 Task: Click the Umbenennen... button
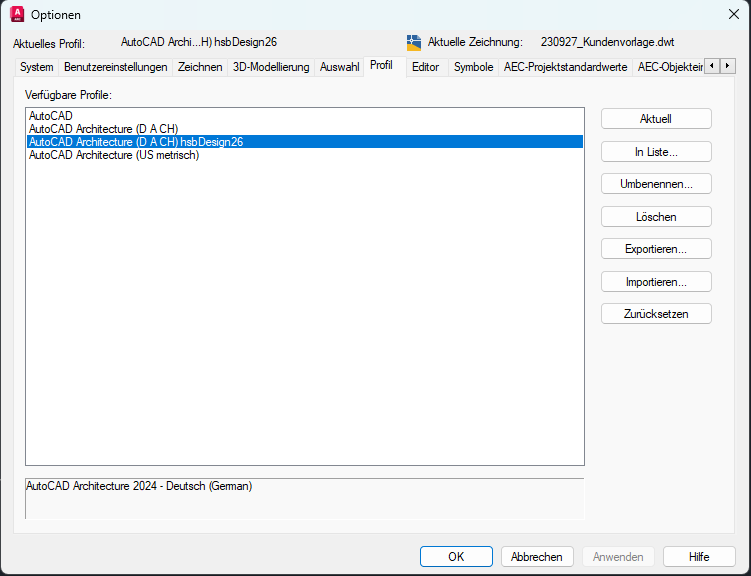coord(656,184)
